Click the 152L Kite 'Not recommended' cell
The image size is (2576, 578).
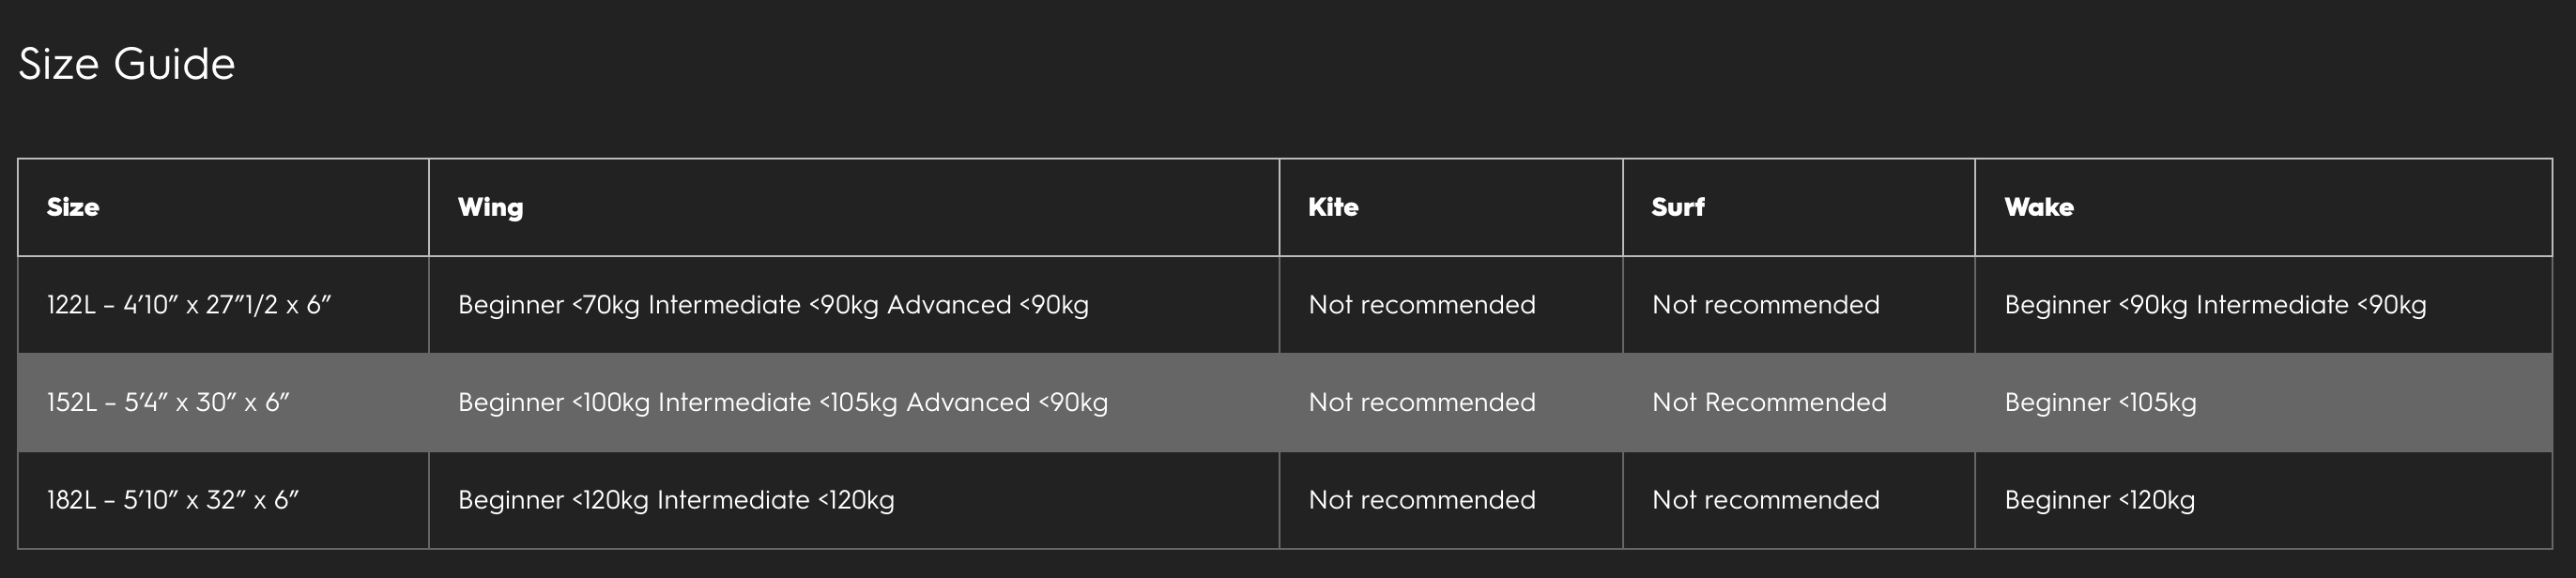pos(1421,402)
